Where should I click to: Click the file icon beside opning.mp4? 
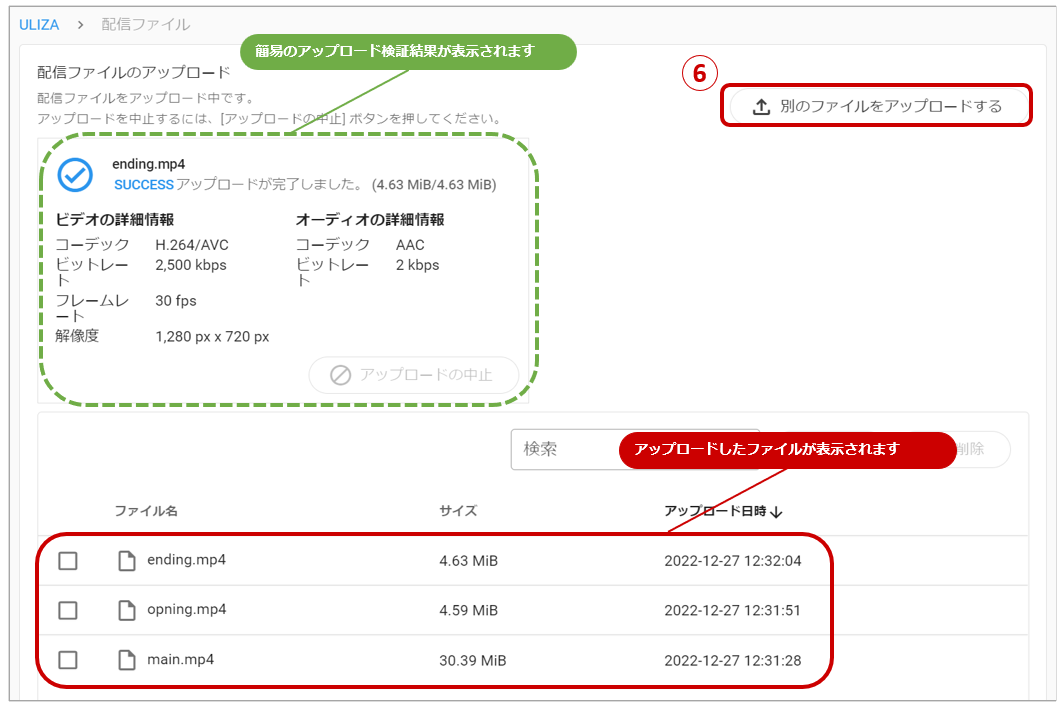pyautogui.click(x=127, y=610)
